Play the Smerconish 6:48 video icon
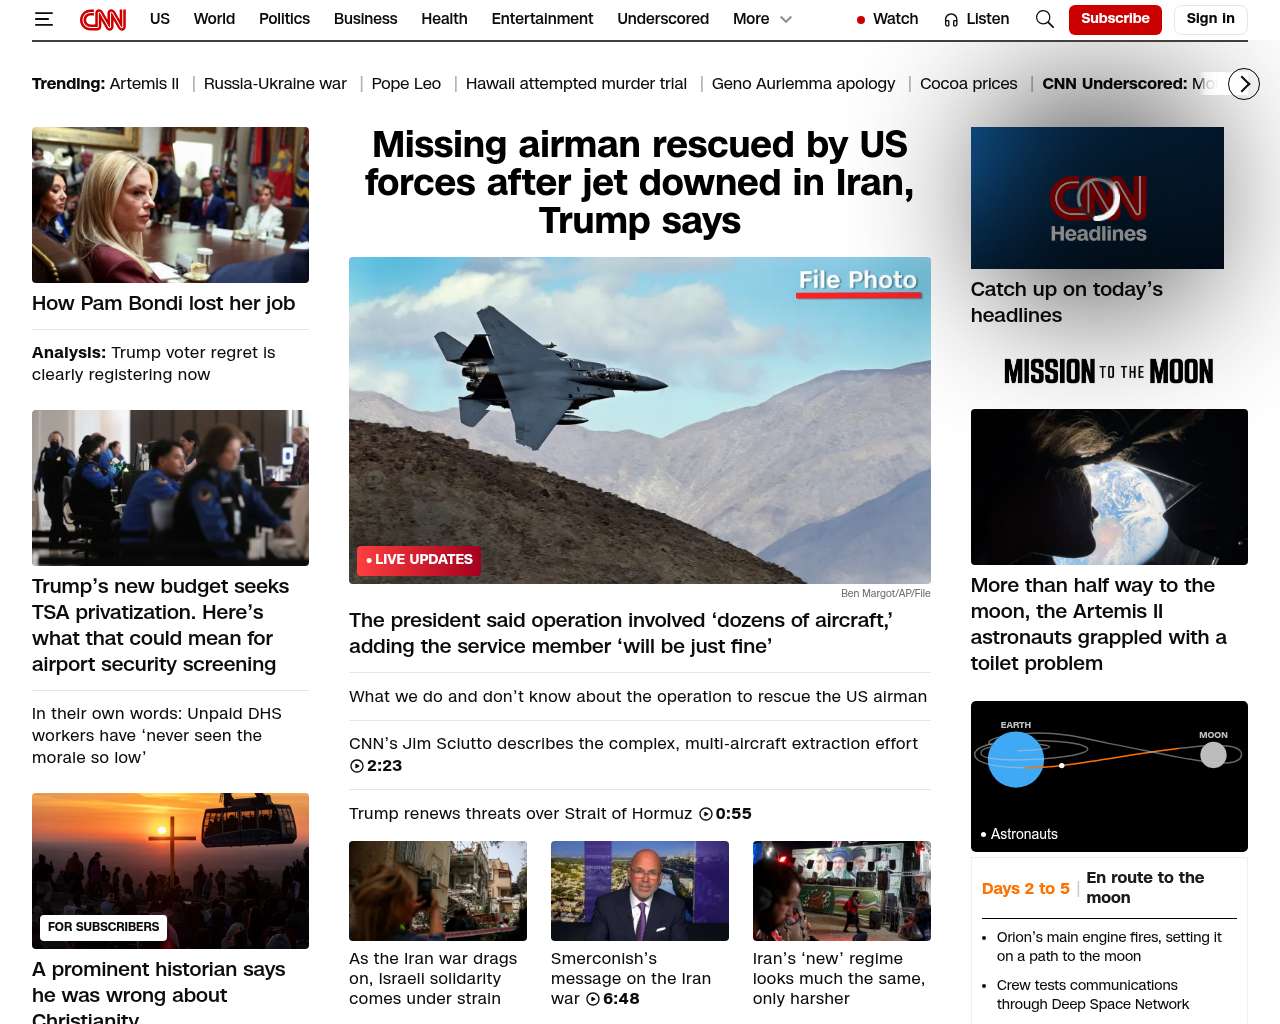Image resolution: width=1280 pixels, height=1024 pixels. pos(593,999)
